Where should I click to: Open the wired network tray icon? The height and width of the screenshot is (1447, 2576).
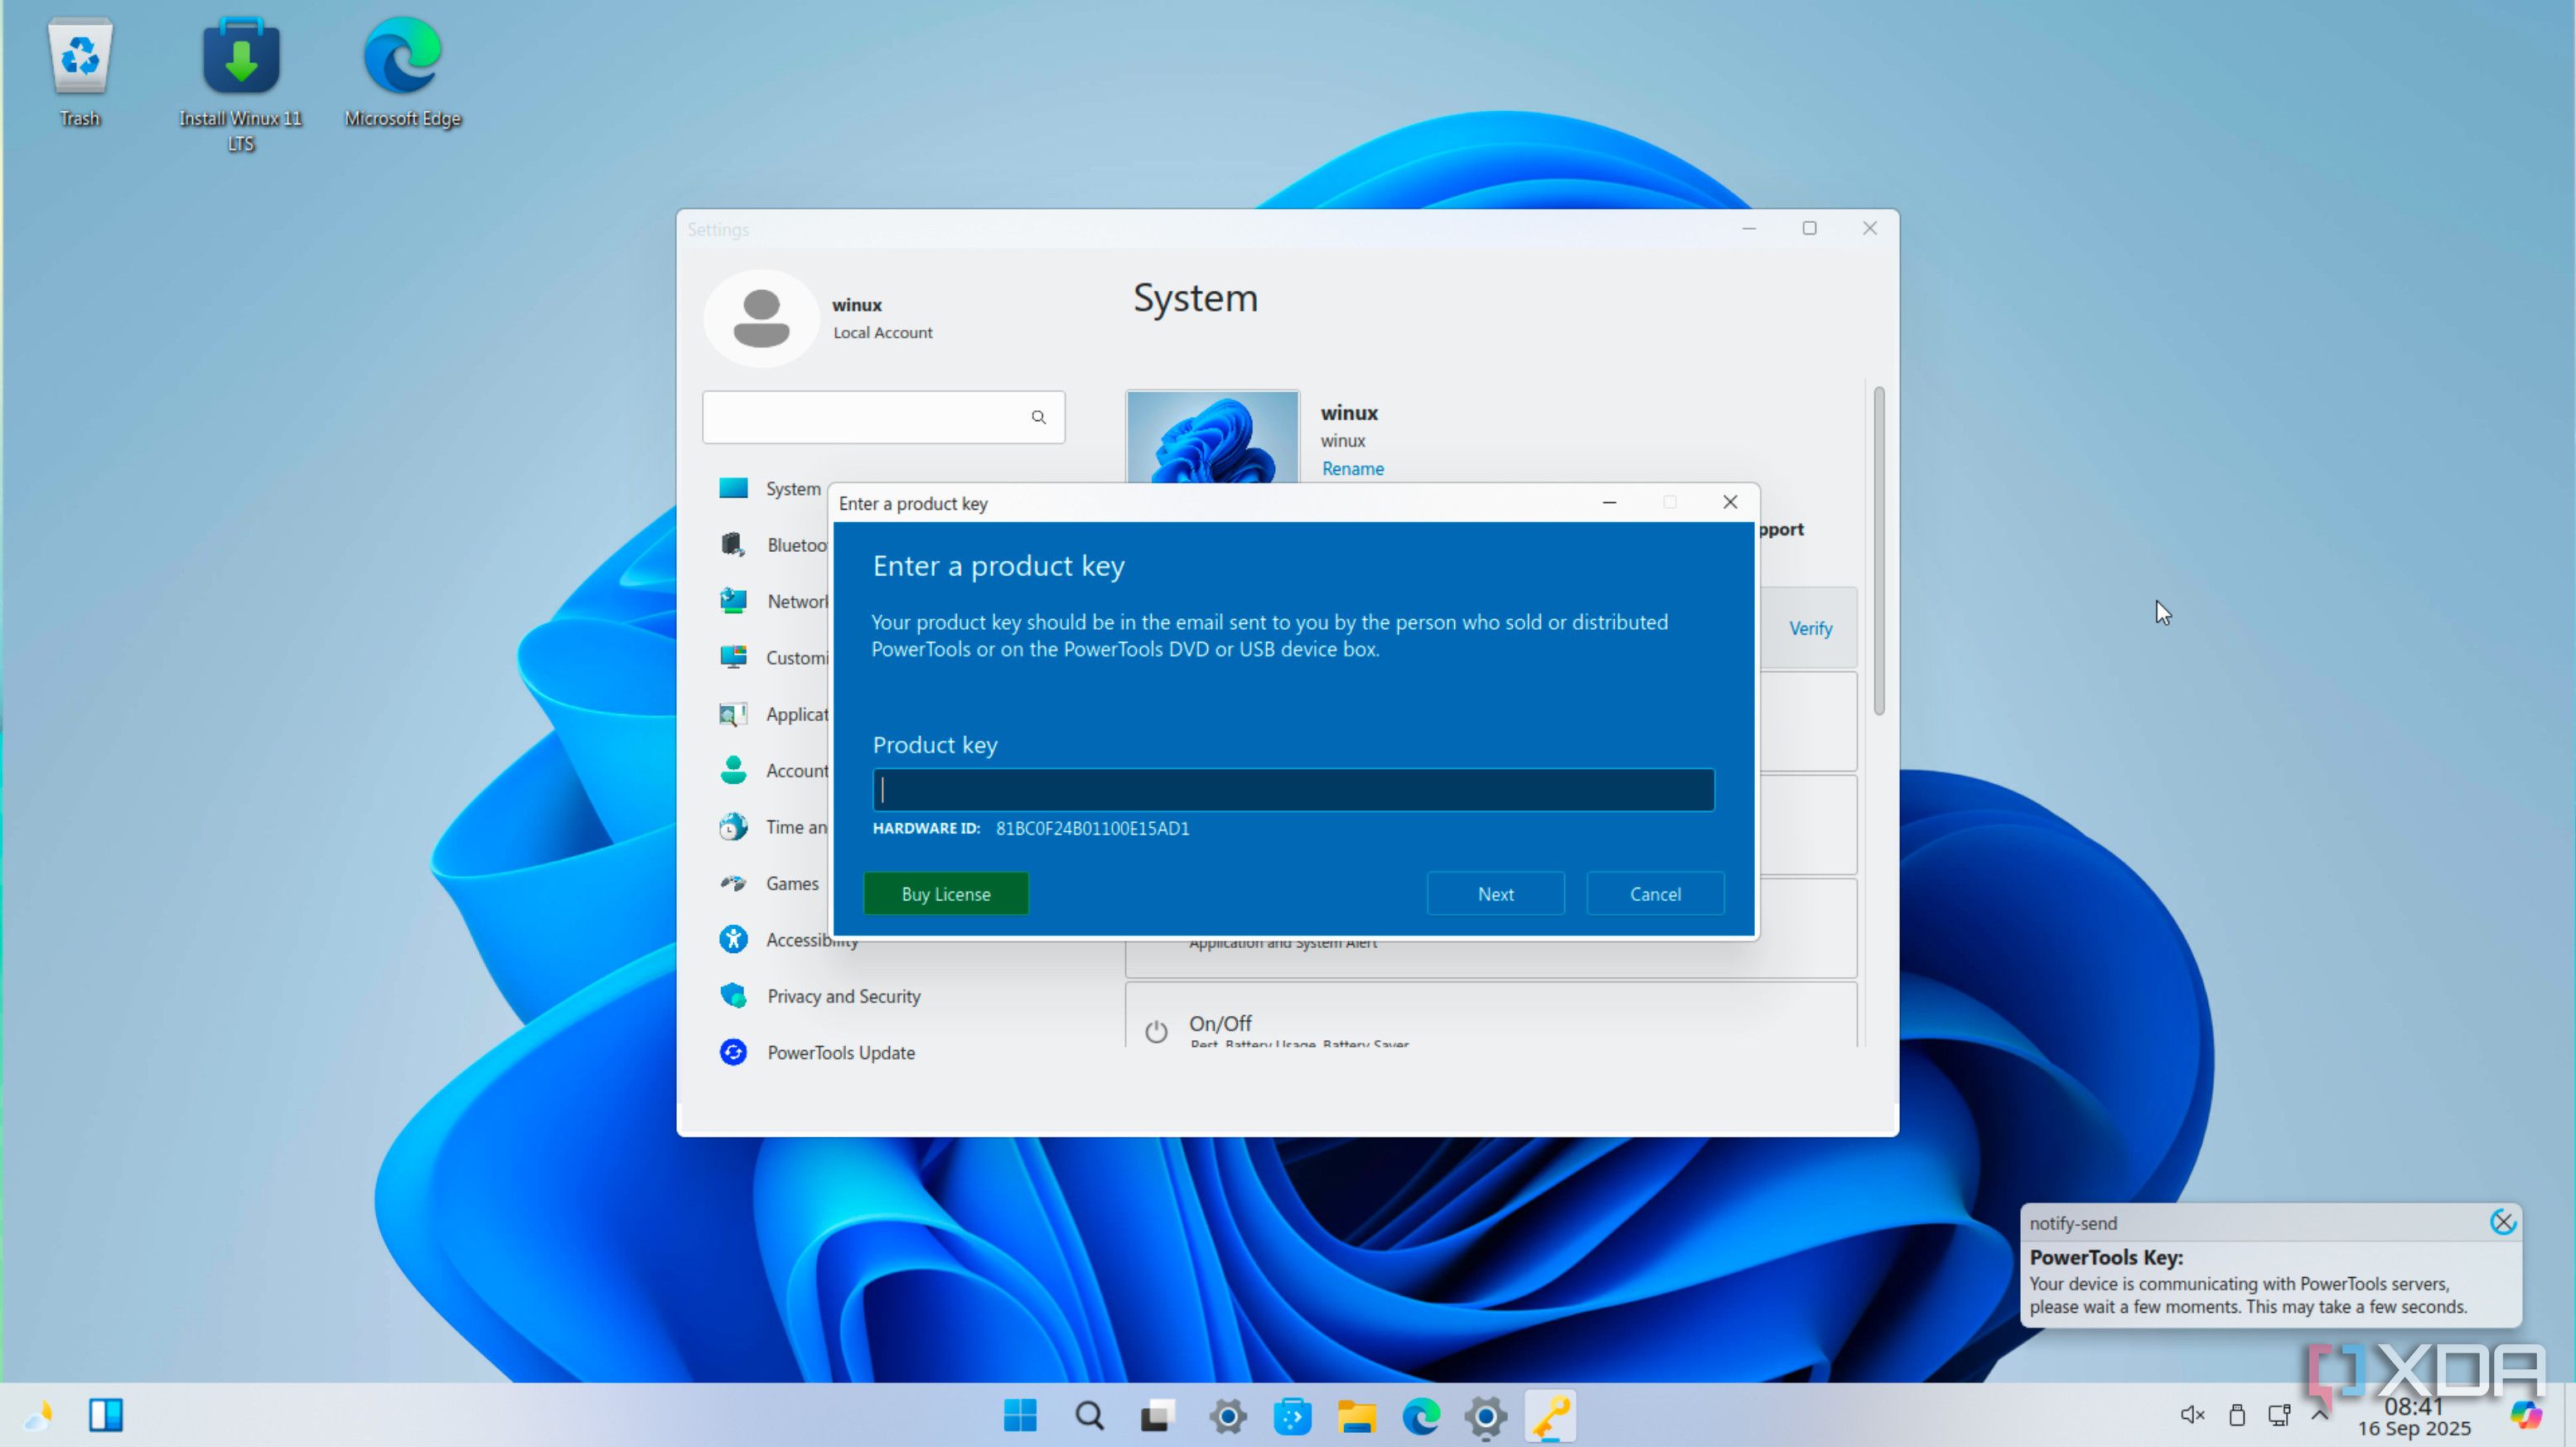2279,1414
